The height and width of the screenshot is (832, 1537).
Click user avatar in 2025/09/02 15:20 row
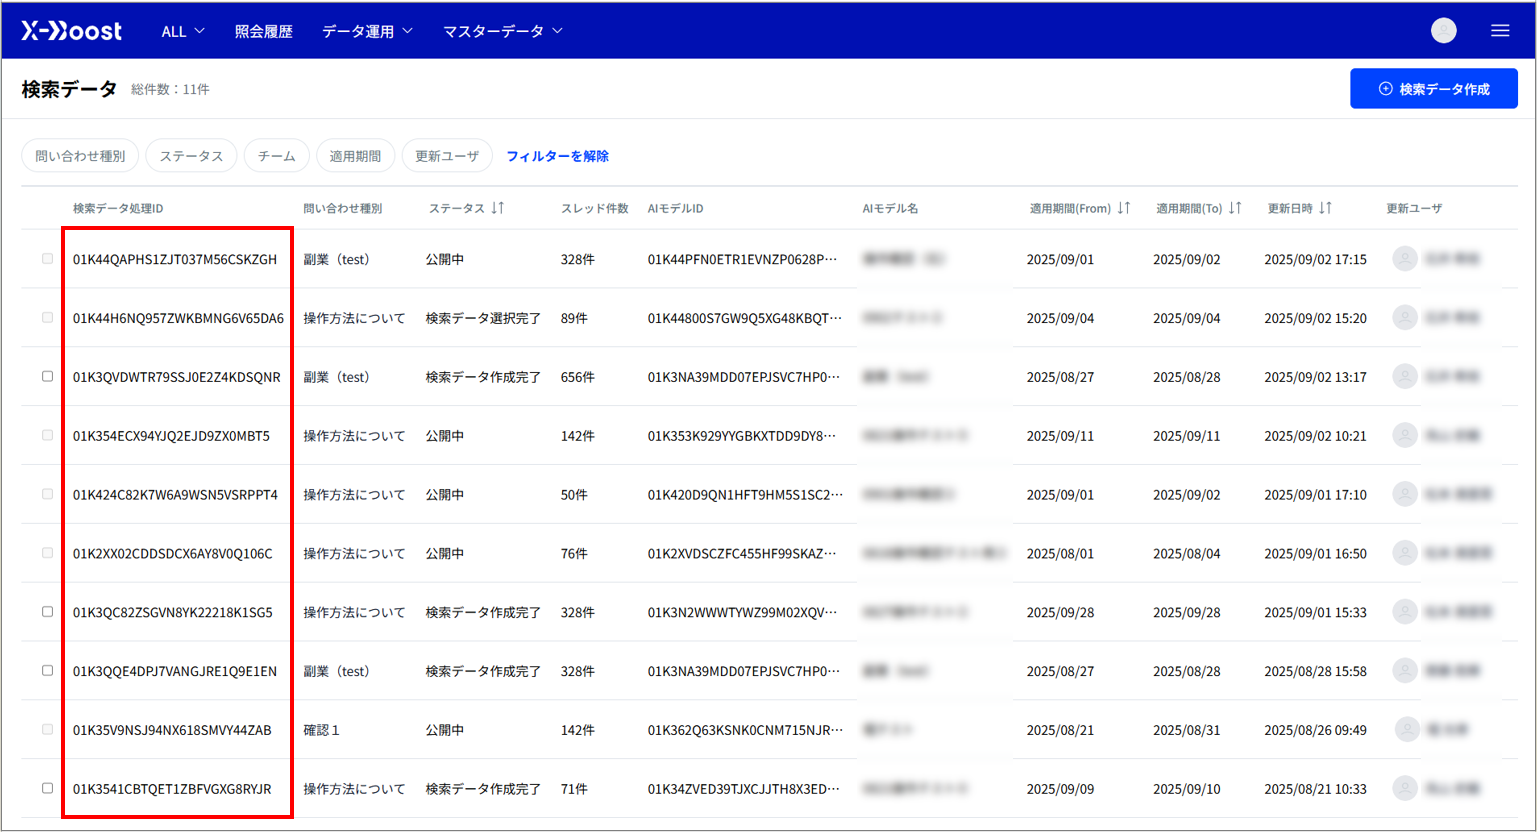1405,318
